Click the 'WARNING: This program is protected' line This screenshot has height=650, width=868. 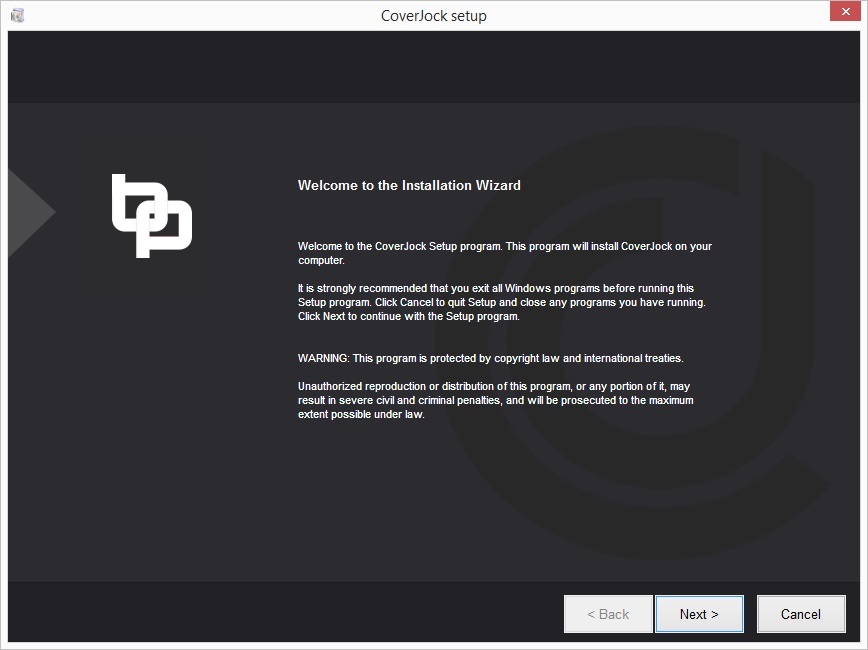(x=490, y=358)
